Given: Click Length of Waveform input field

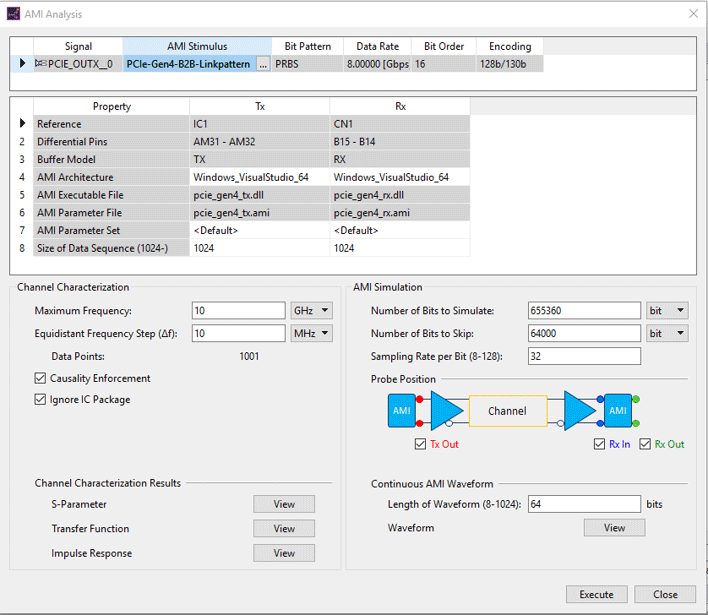Looking at the screenshot, I should tap(584, 504).
